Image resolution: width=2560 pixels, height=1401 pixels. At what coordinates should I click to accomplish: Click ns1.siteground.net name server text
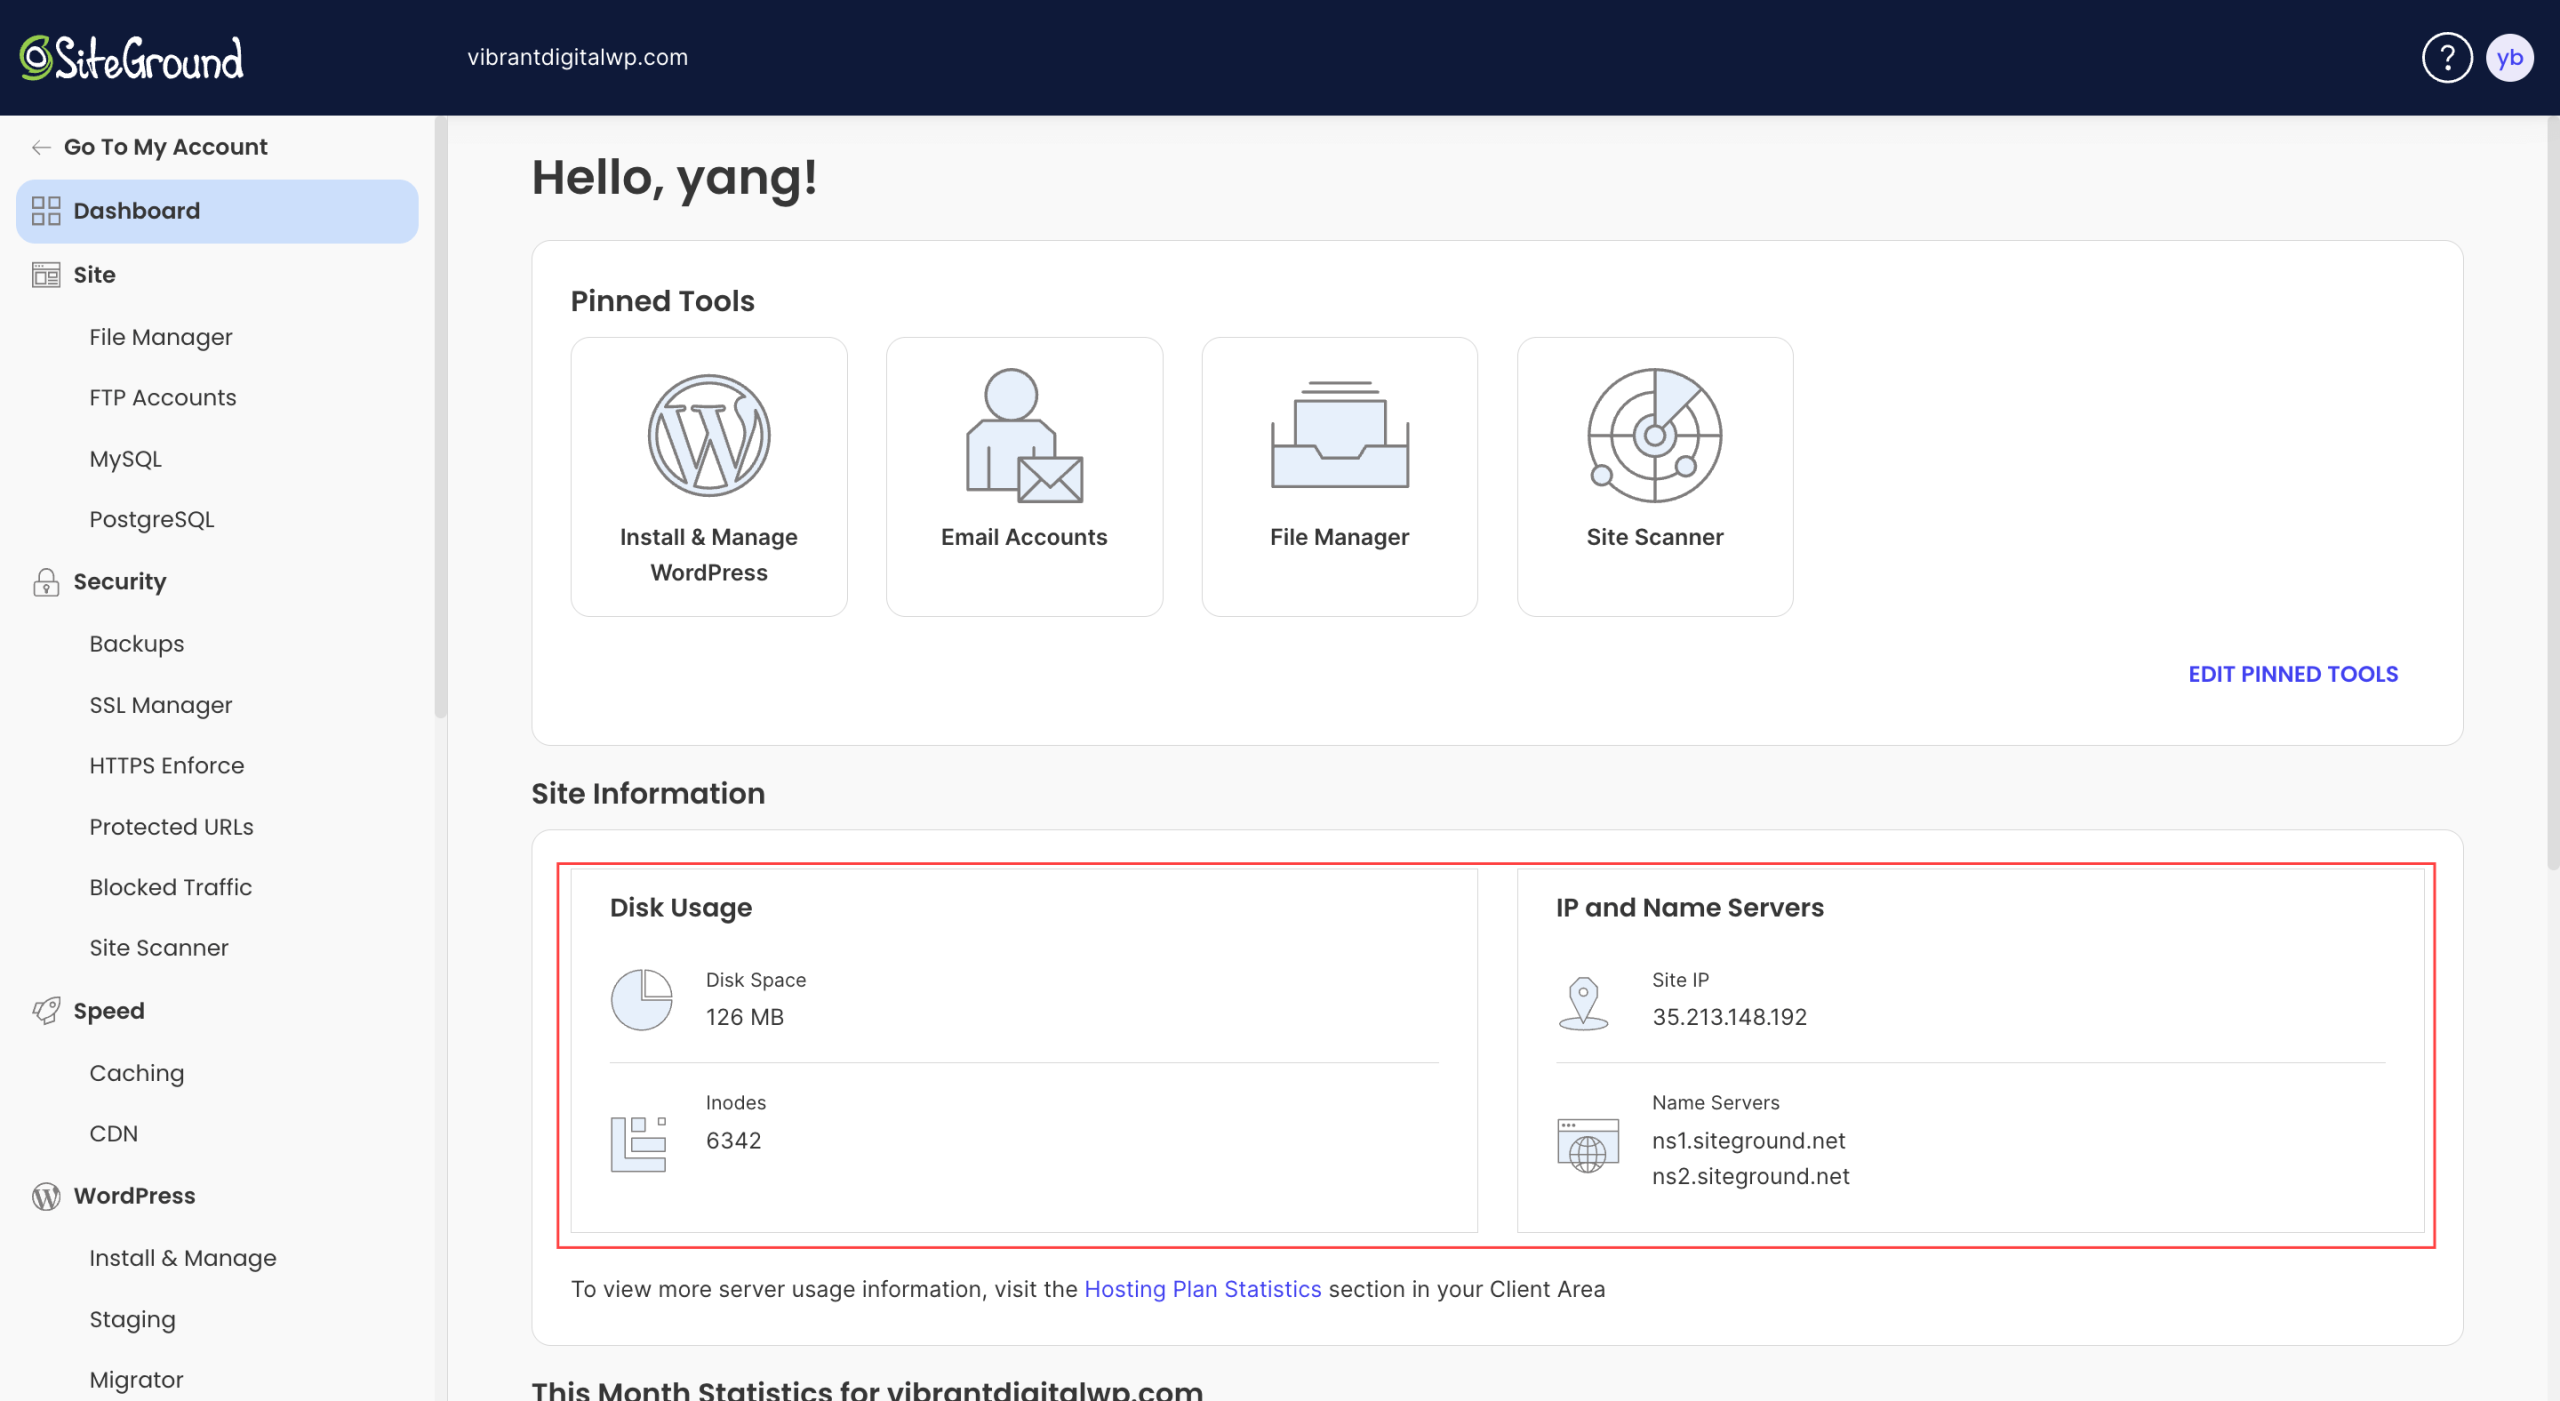pos(1748,1141)
